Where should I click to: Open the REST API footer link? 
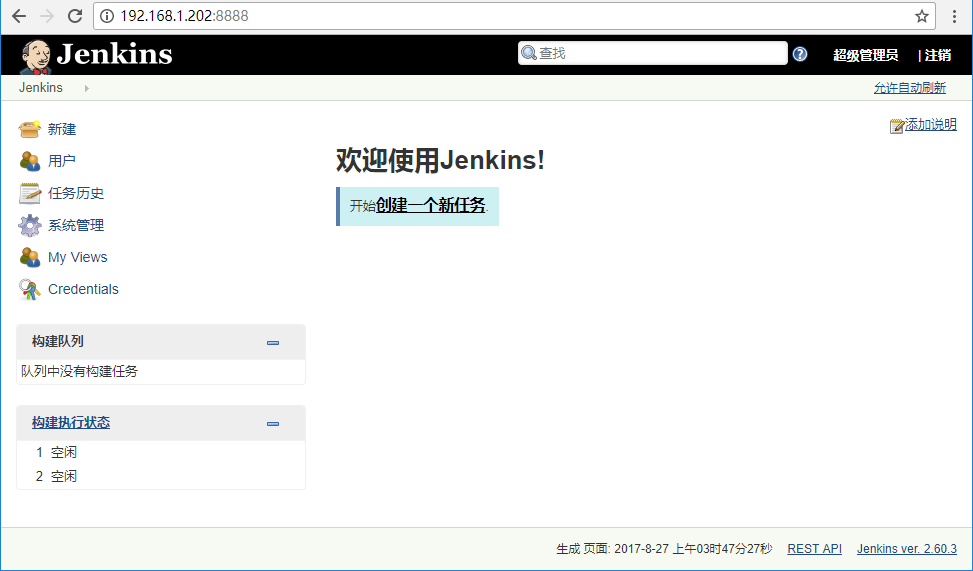[814, 549]
